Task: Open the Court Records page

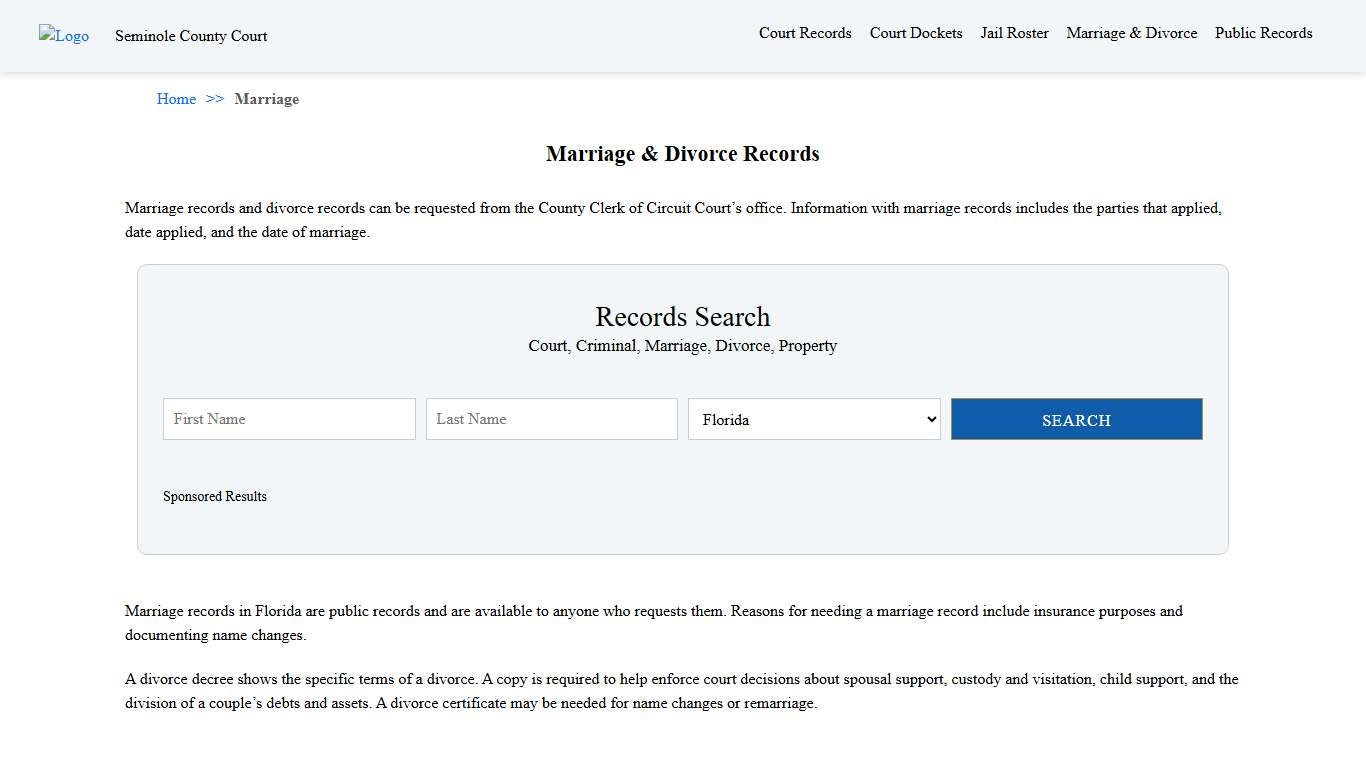Action: click(805, 33)
